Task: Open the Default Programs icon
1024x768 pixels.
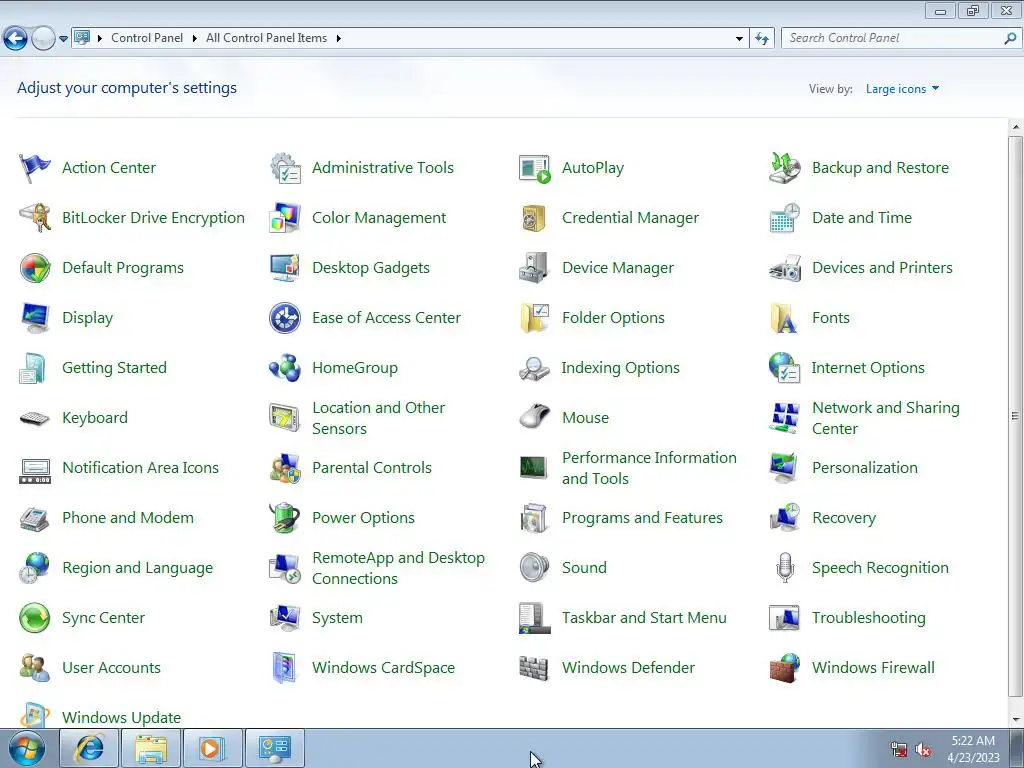Action: 35,268
